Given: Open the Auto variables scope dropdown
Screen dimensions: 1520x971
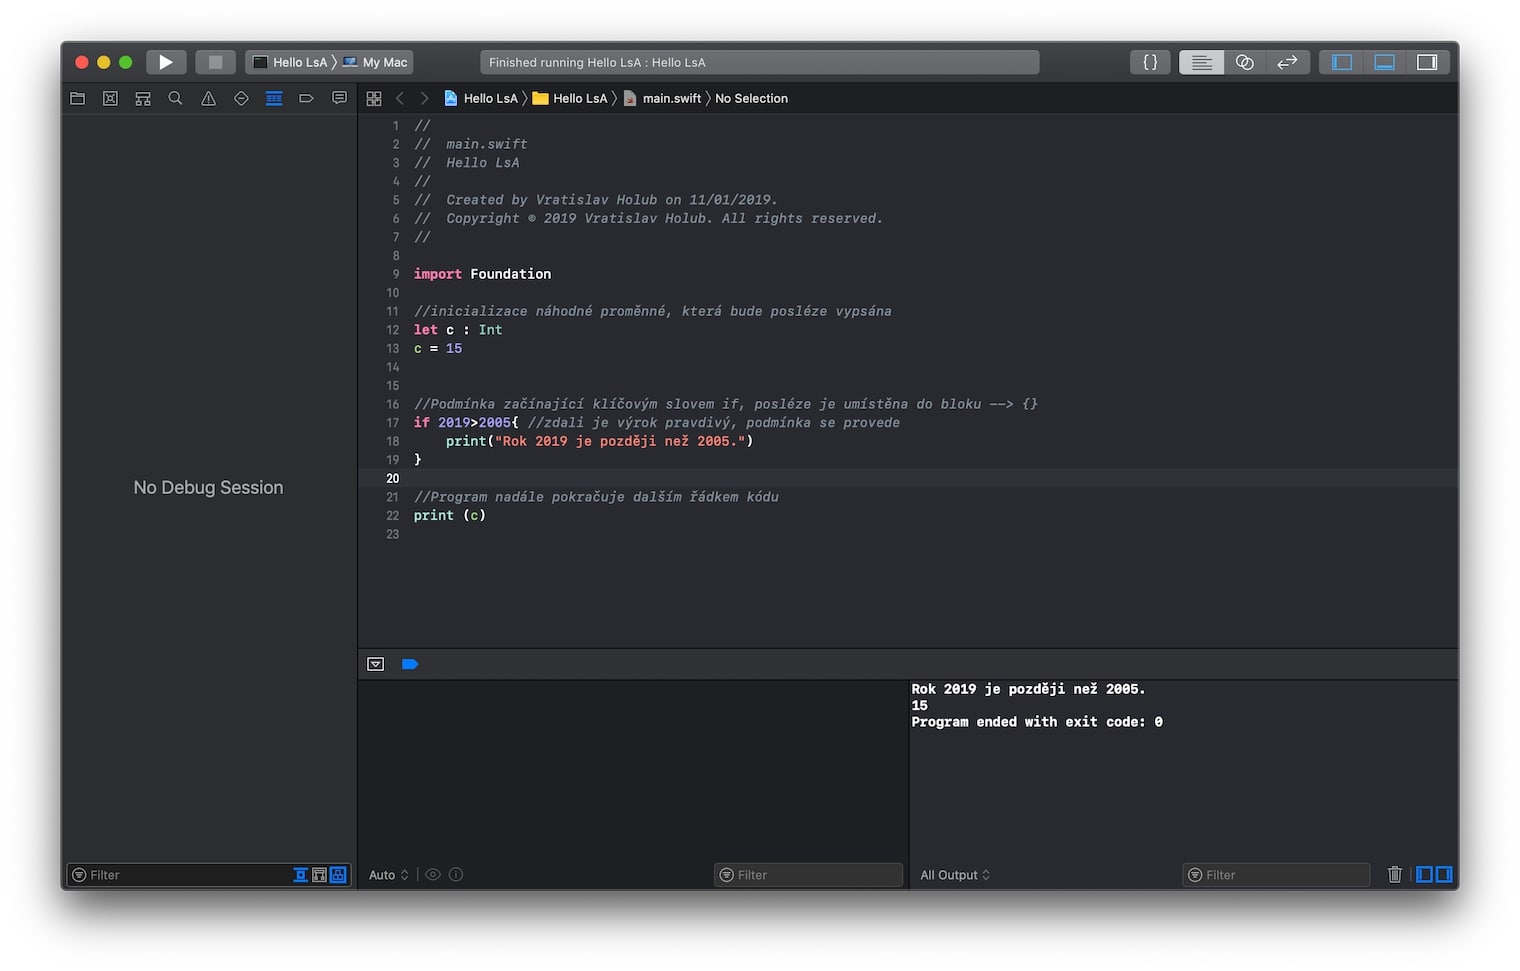Looking at the screenshot, I should 388,875.
